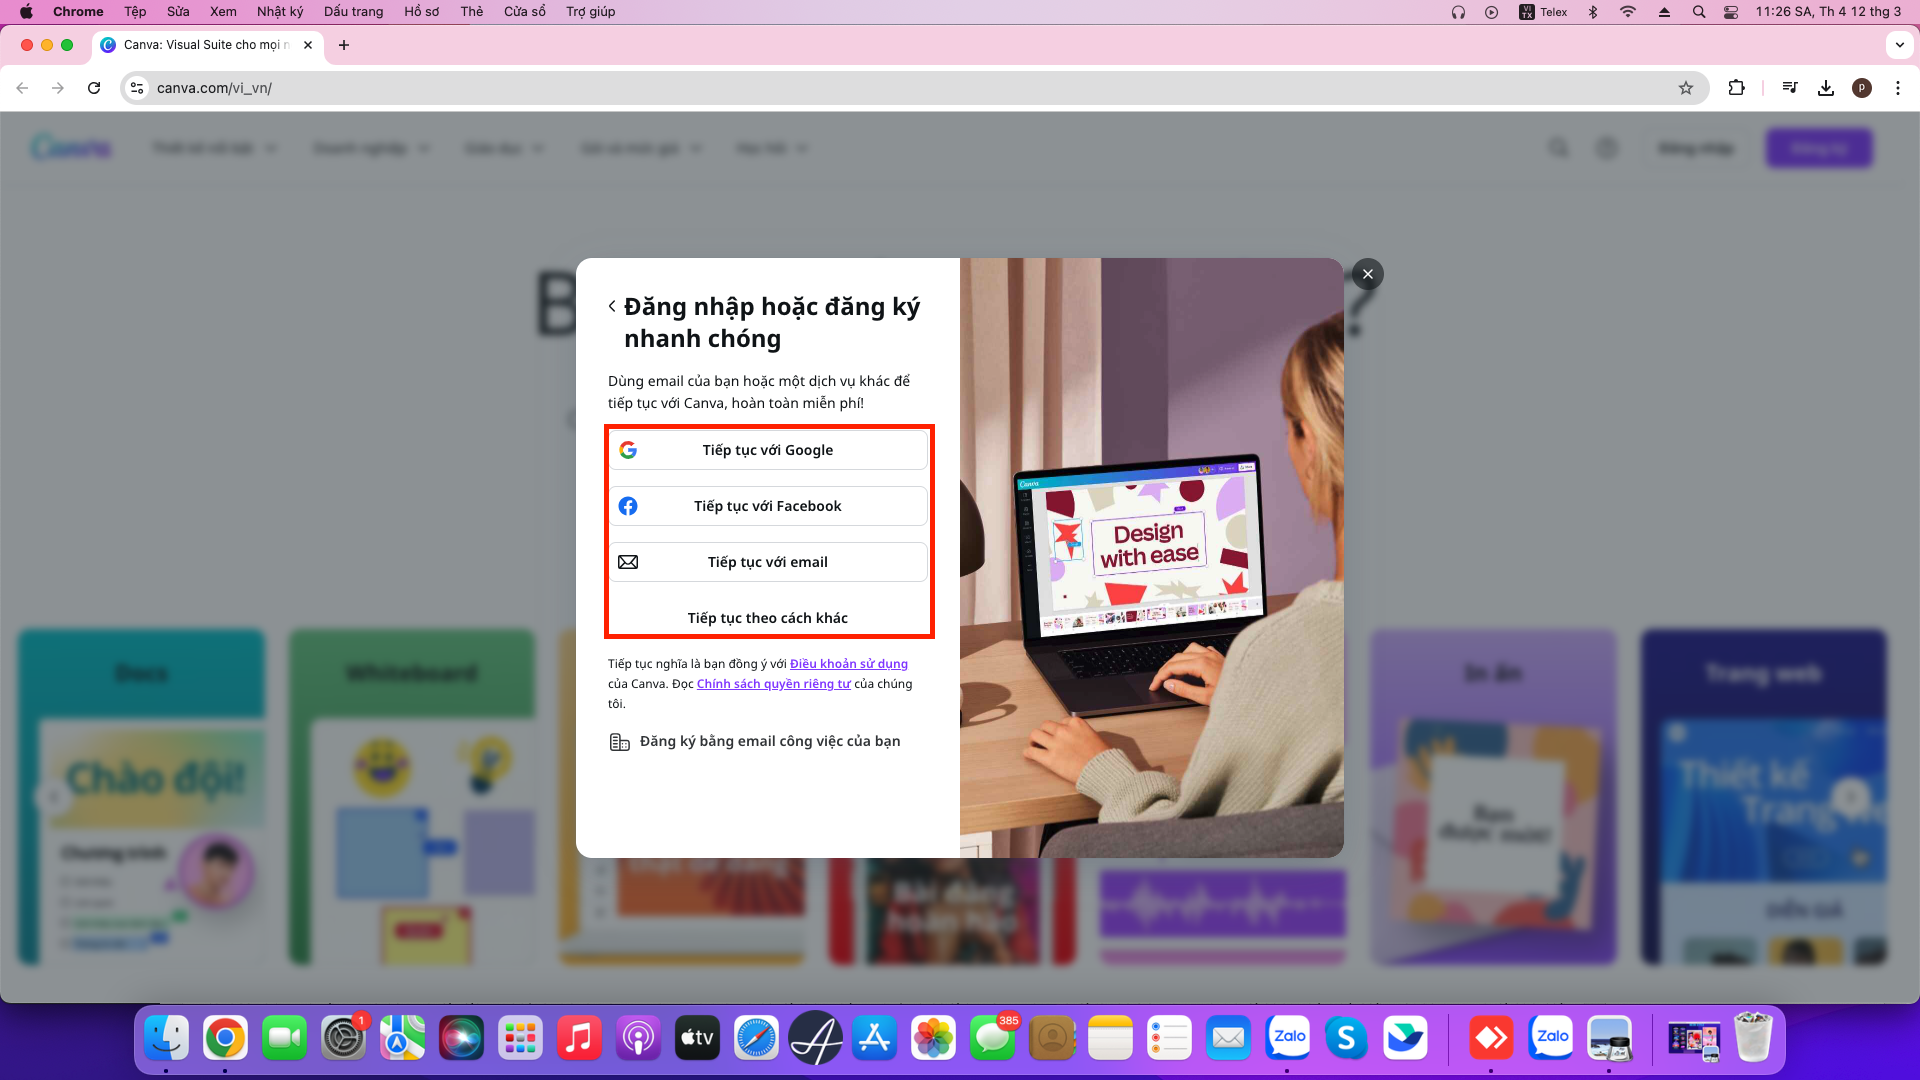
Task: Open Trash from the Dock
Action: pos(1752,1039)
